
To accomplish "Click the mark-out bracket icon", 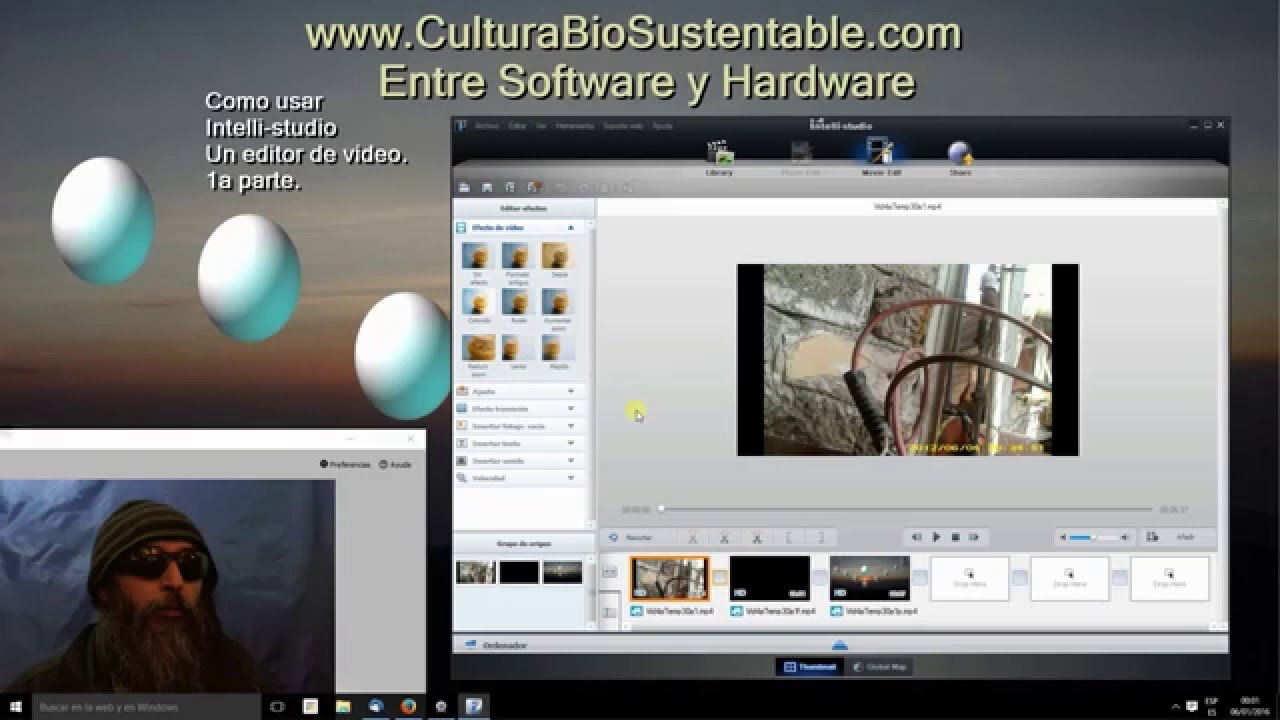I will [821, 537].
